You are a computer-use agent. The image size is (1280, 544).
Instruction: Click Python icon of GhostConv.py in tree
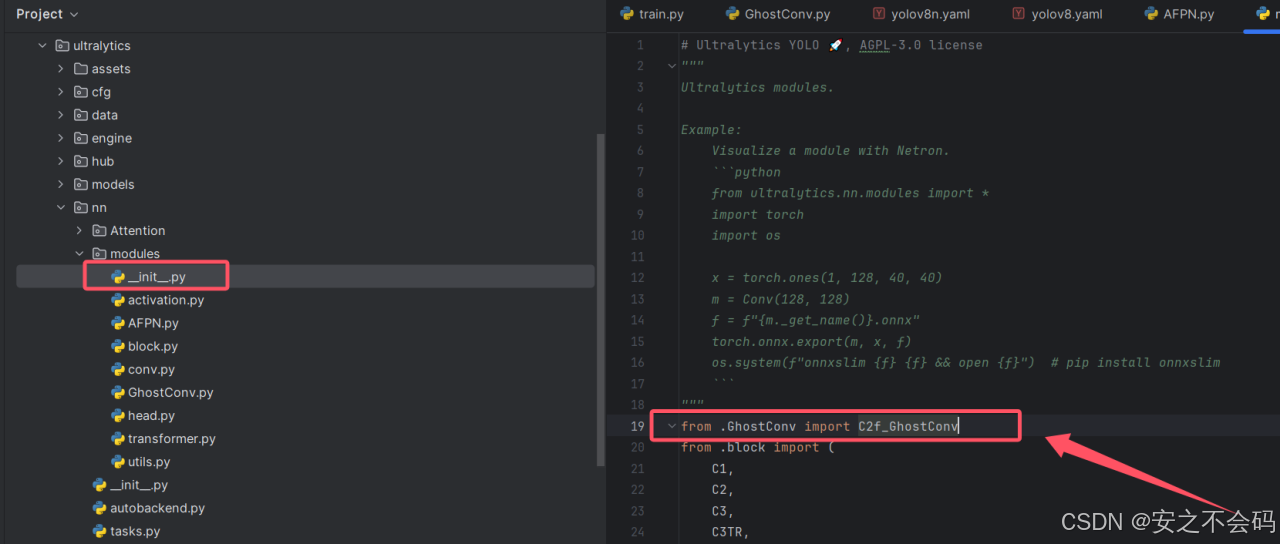pyautogui.click(x=118, y=392)
